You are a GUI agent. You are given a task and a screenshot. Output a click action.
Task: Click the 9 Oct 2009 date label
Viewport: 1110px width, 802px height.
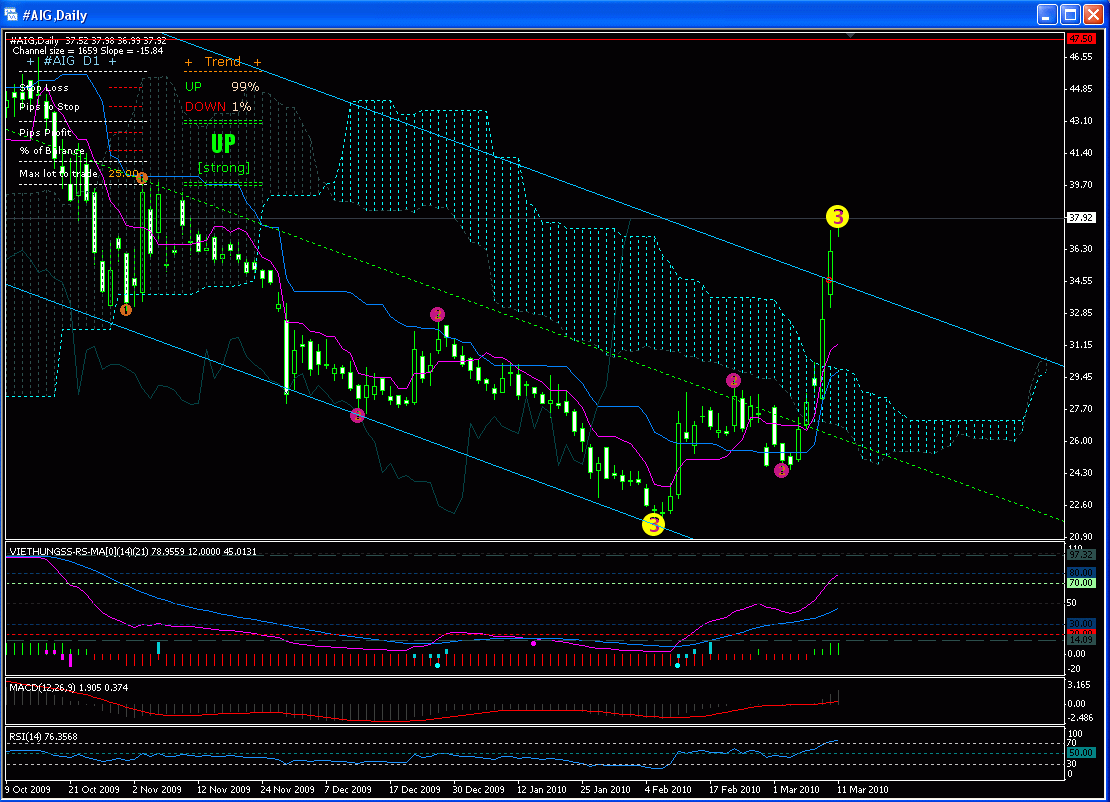[29, 789]
